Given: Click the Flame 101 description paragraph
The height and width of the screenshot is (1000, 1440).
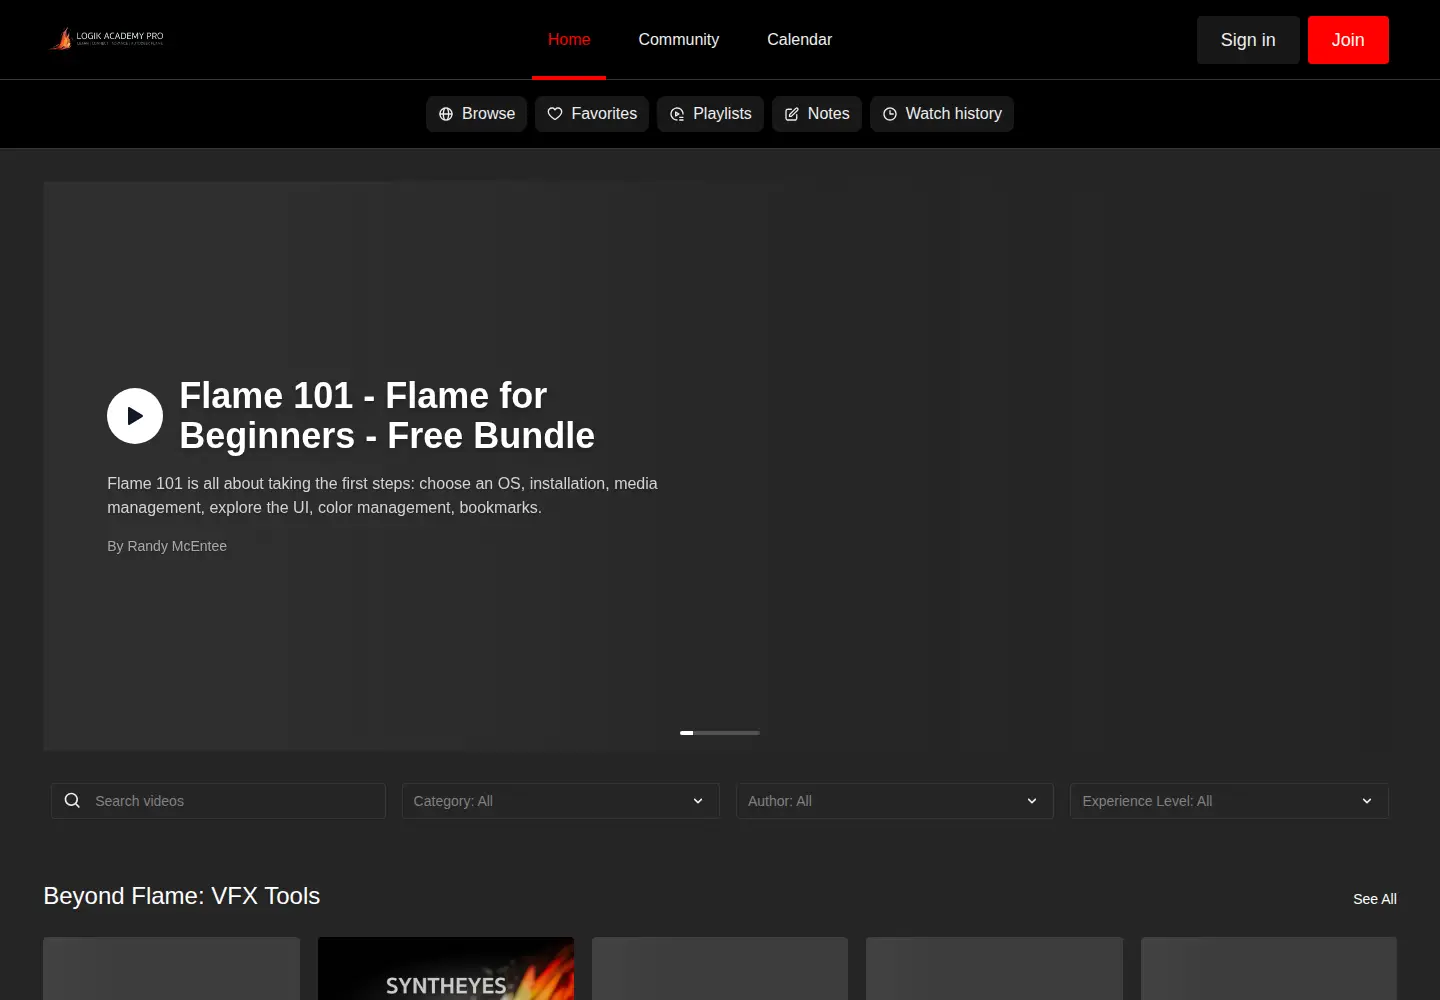Looking at the screenshot, I should tap(382, 495).
